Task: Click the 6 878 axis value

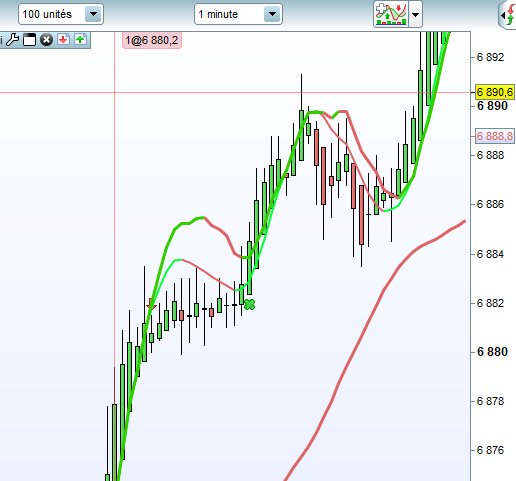Action: [490, 401]
